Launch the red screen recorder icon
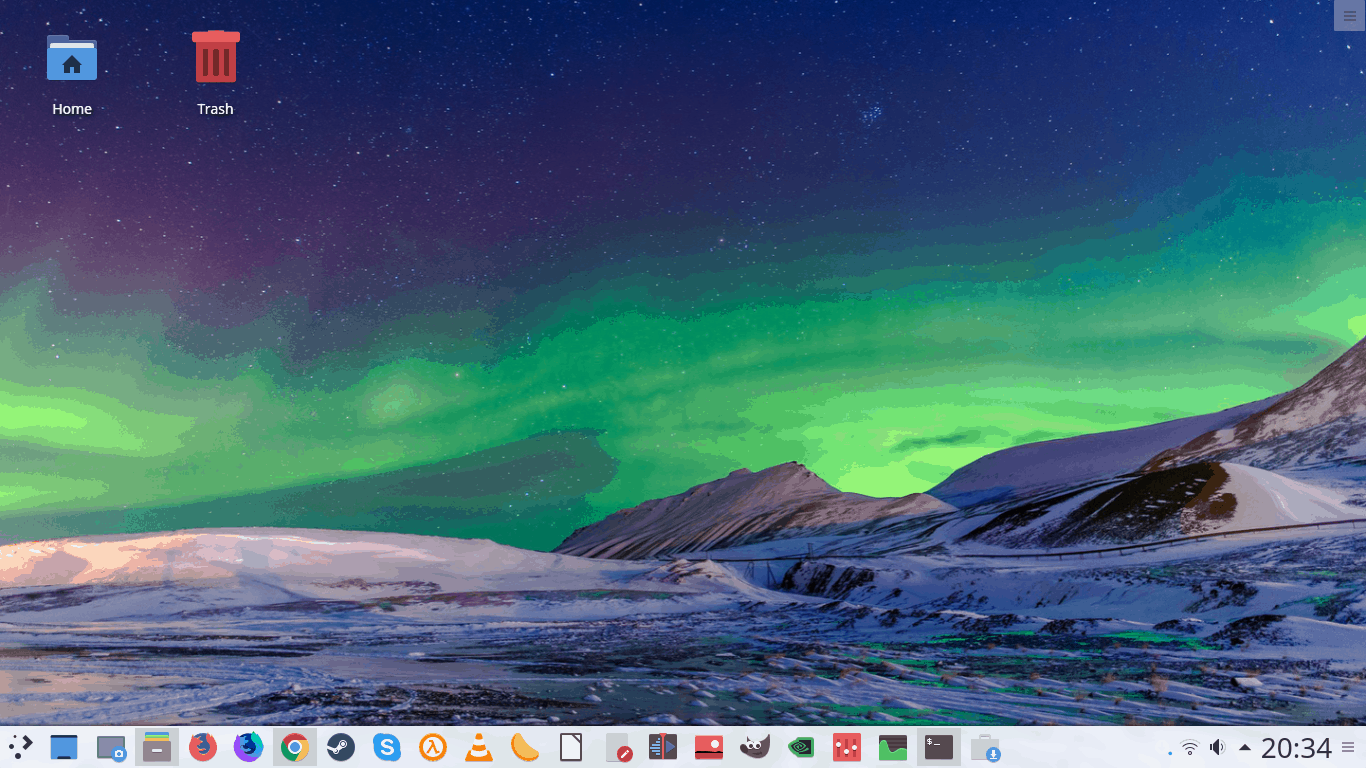This screenshot has width=1366, height=768. coord(709,747)
